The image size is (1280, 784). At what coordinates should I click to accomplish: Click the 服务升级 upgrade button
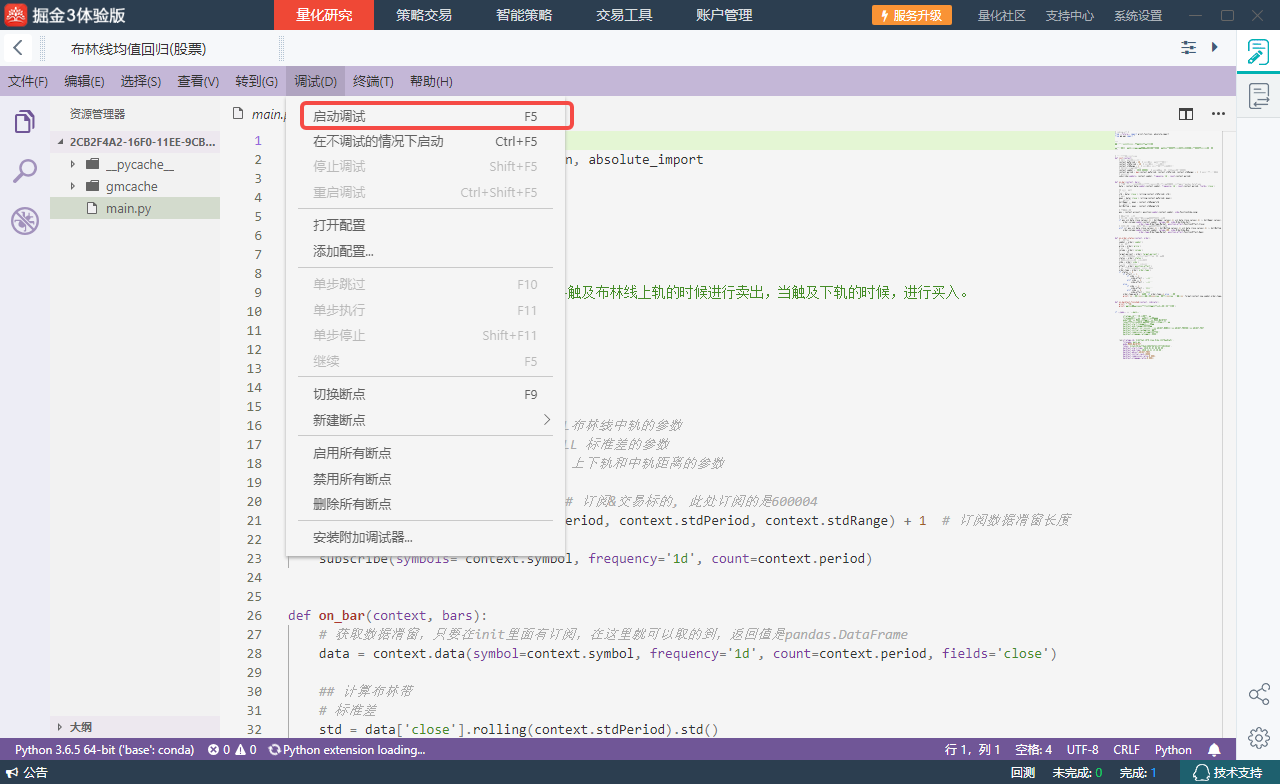click(911, 15)
